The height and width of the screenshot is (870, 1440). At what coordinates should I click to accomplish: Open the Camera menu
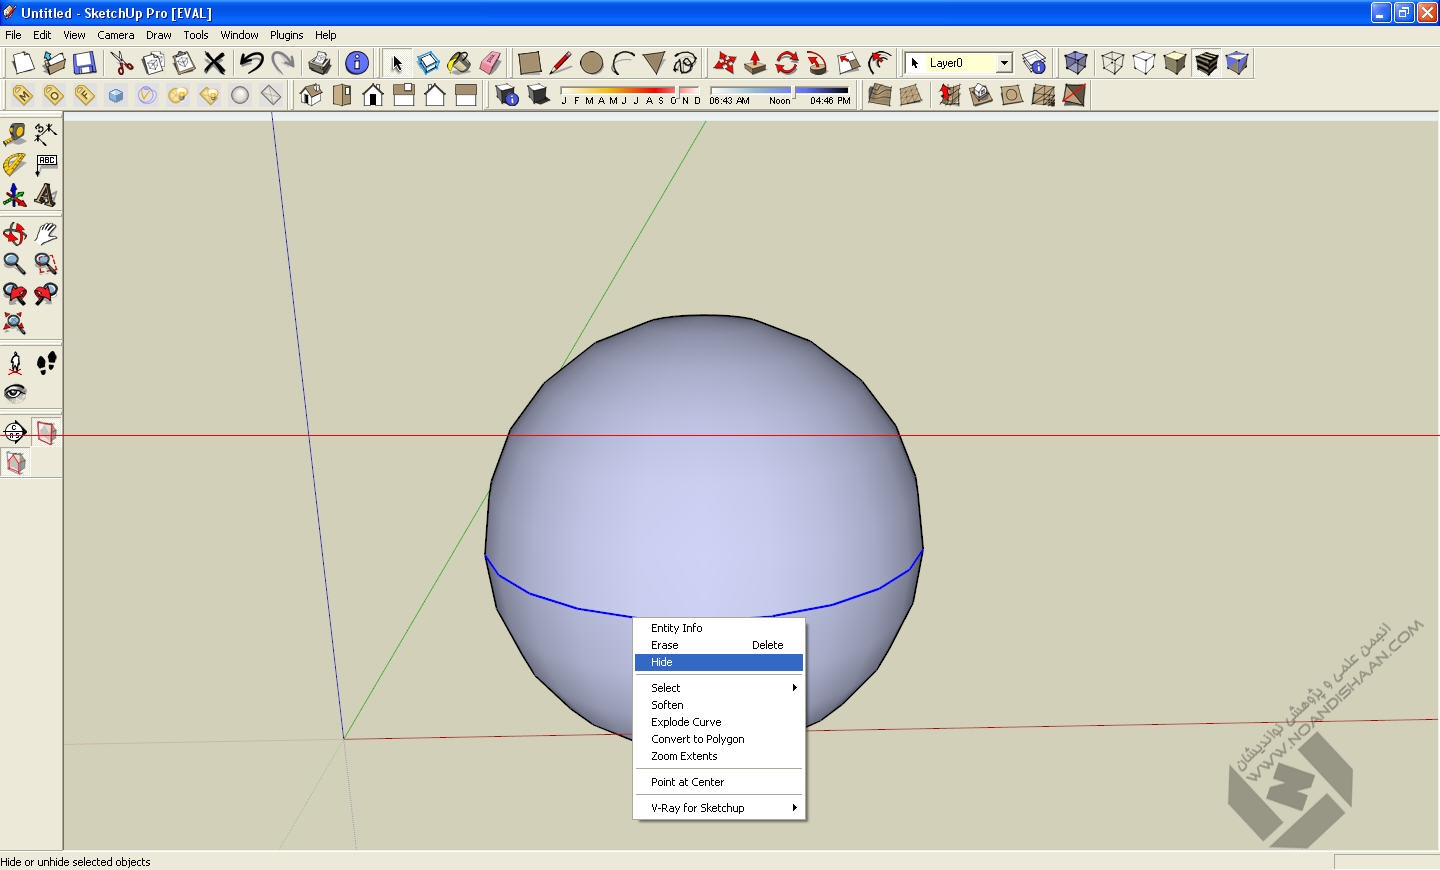point(115,35)
